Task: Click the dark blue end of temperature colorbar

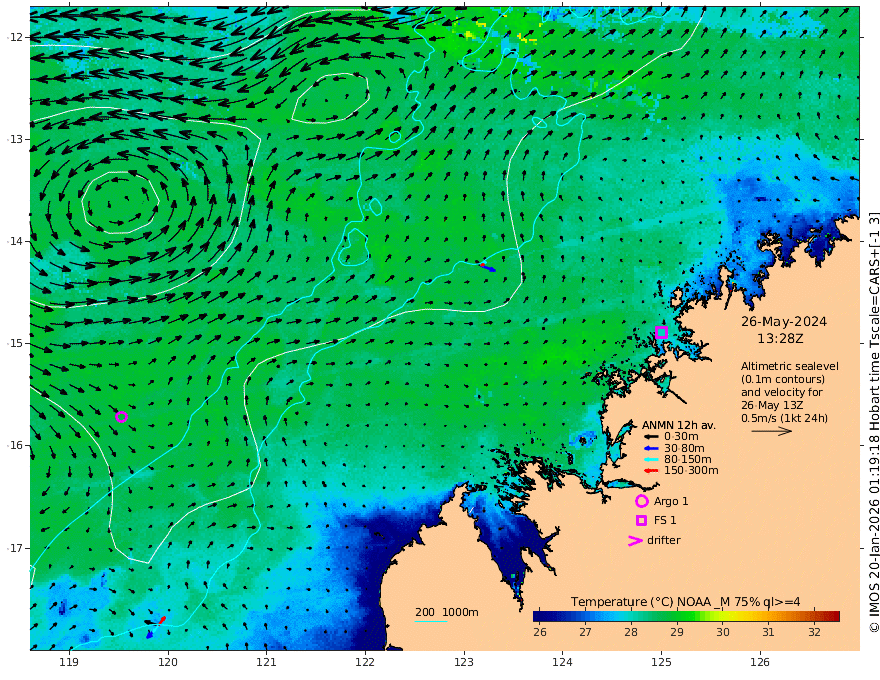Action: point(540,616)
